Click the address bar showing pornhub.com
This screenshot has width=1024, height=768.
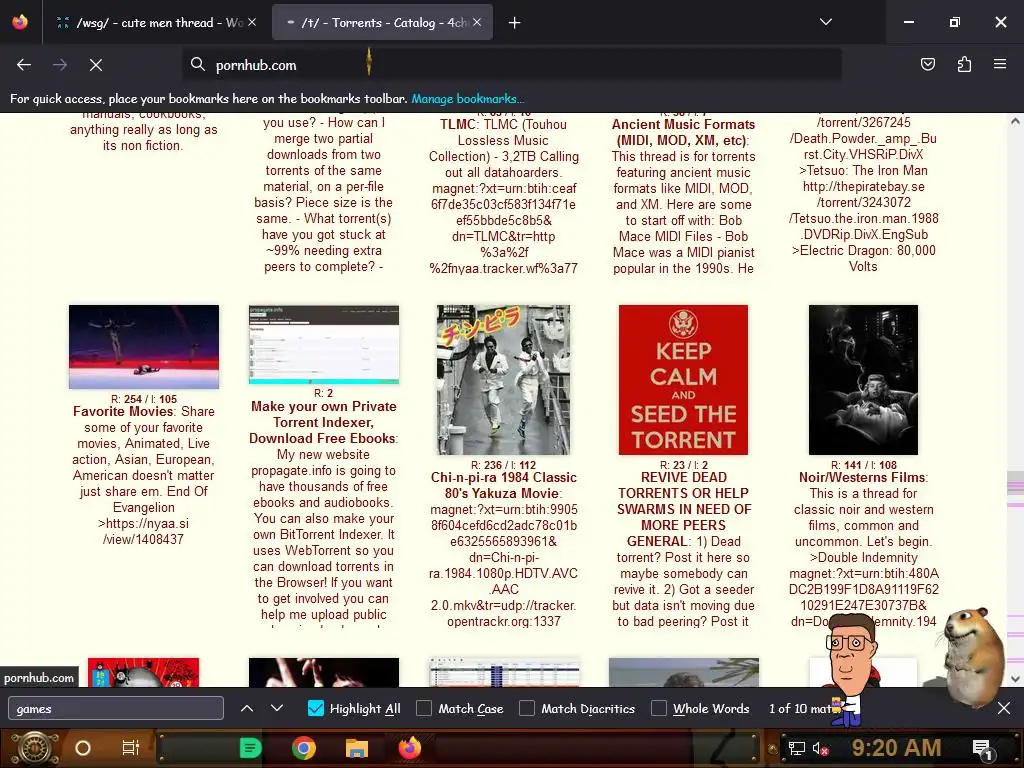[512, 65]
